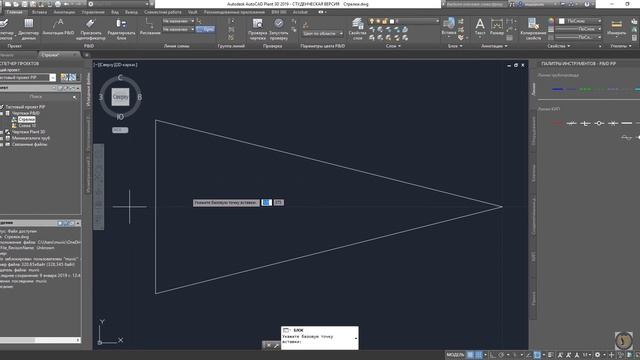Click the white color swatch ПоСлою
The height and width of the screenshot is (360, 640).
coord(562,21)
